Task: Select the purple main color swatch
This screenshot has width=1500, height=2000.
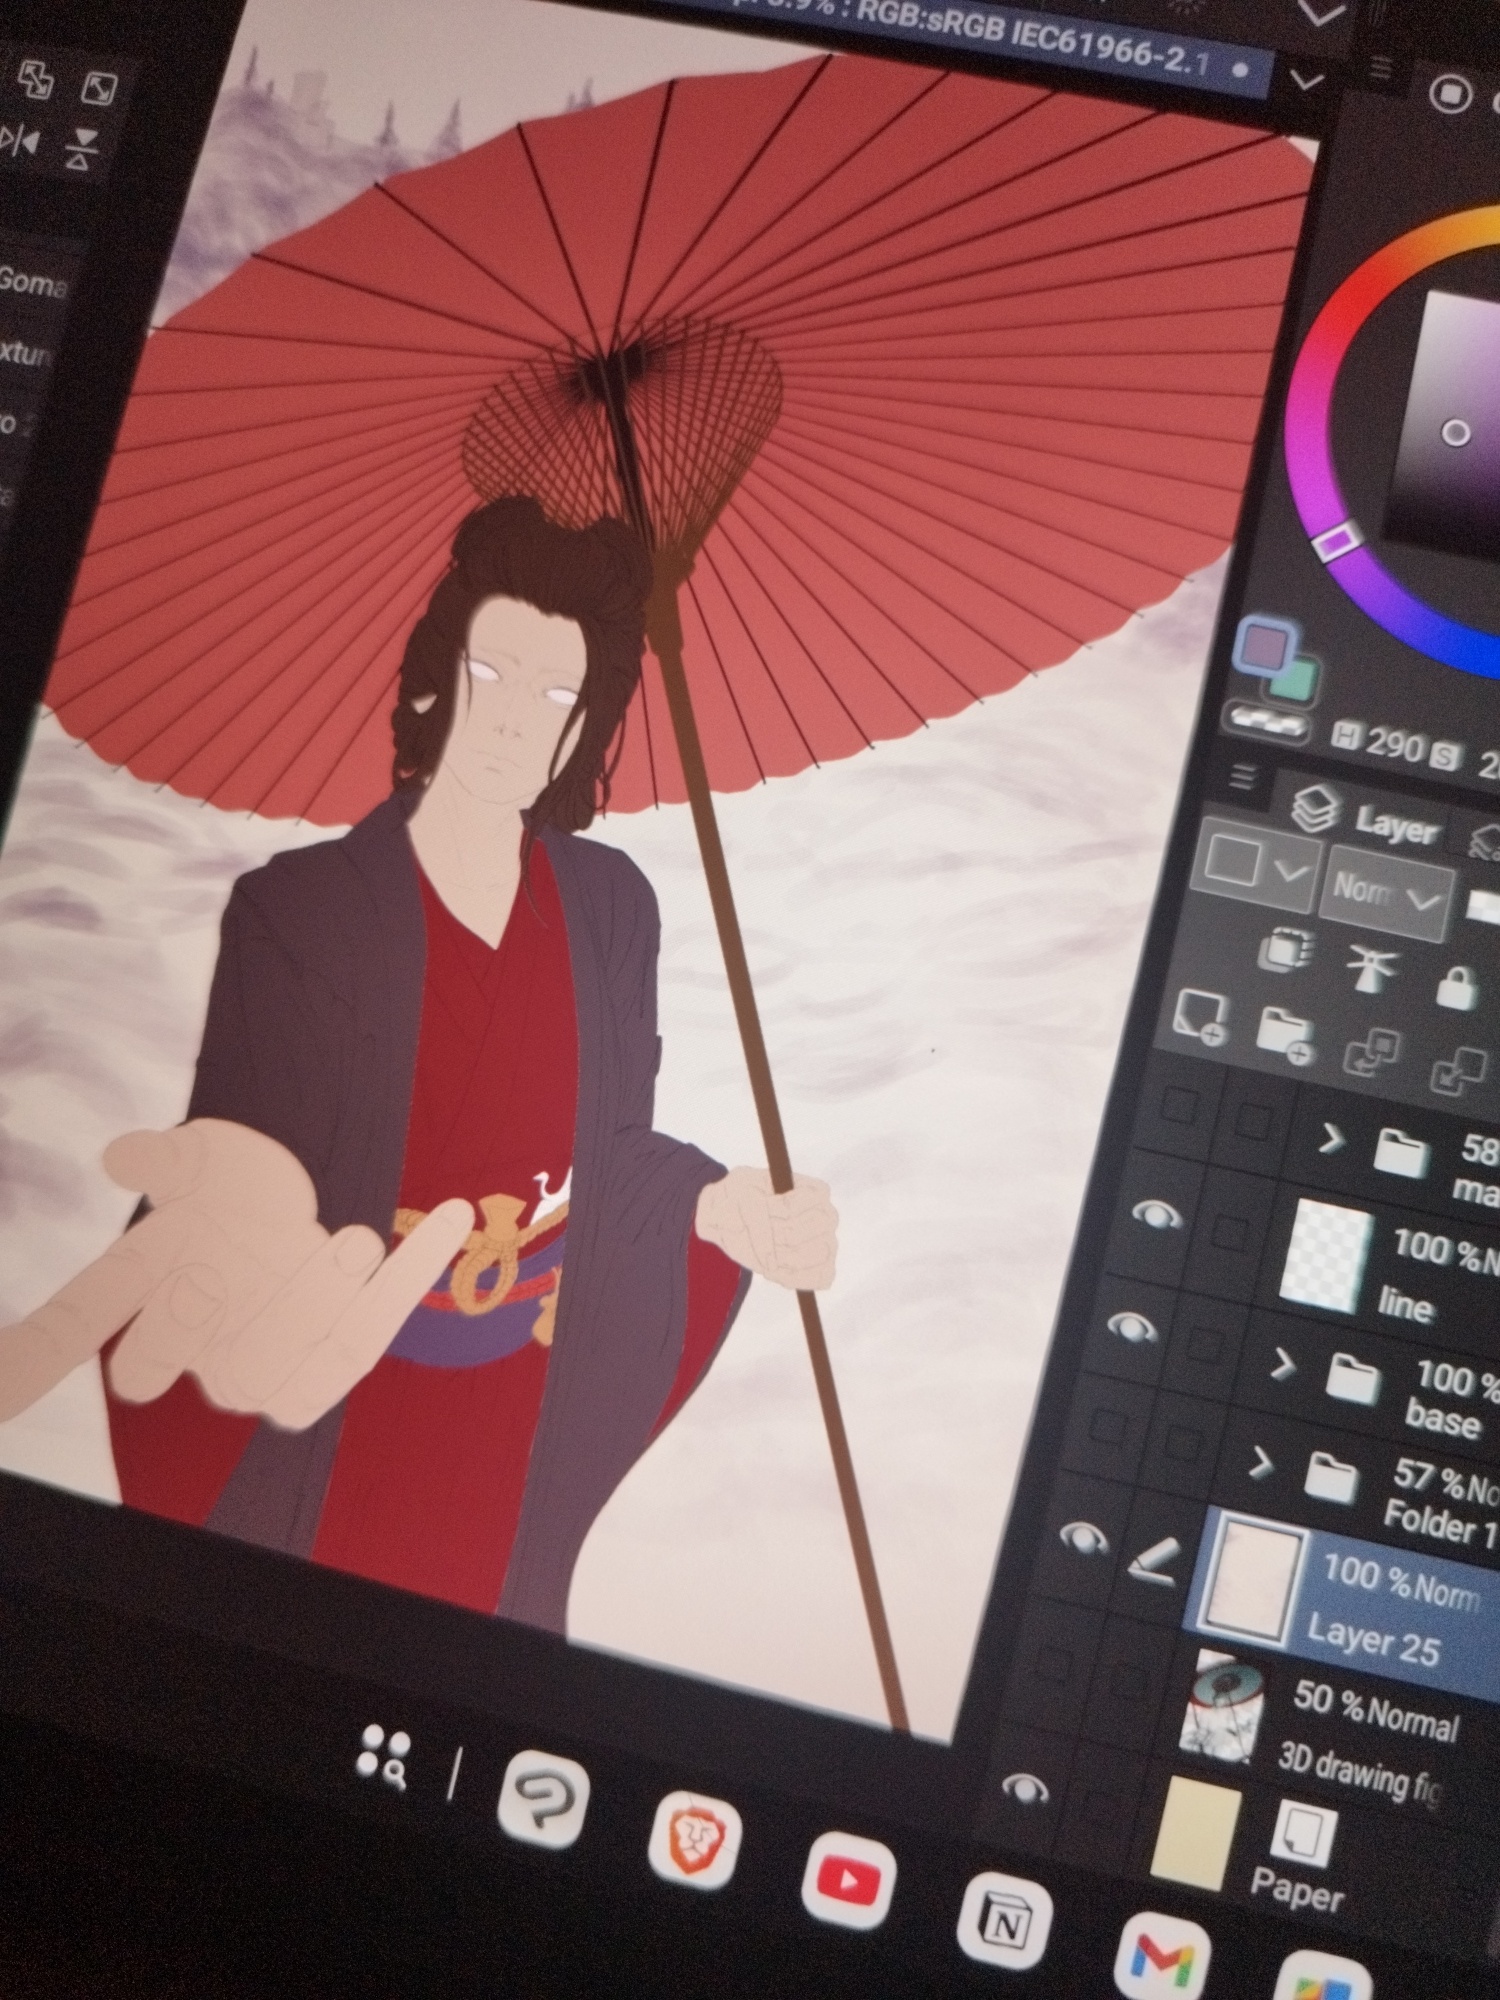Action: [x=1265, y=645]
